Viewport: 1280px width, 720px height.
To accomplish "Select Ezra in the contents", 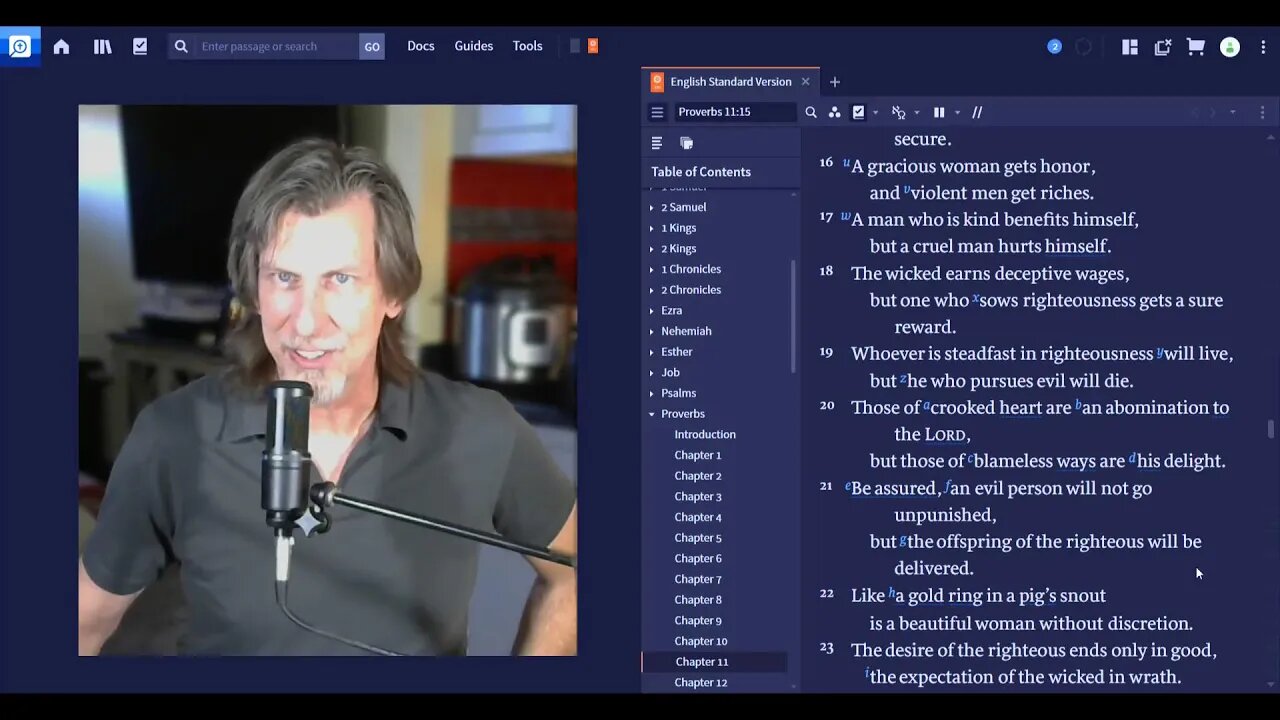I will click(672, 311).
